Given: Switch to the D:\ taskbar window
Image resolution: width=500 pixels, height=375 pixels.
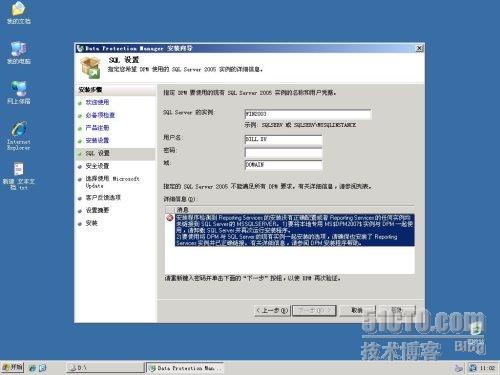Looking at the screenshot, I should pyautogui.click(x=105, y=368).
